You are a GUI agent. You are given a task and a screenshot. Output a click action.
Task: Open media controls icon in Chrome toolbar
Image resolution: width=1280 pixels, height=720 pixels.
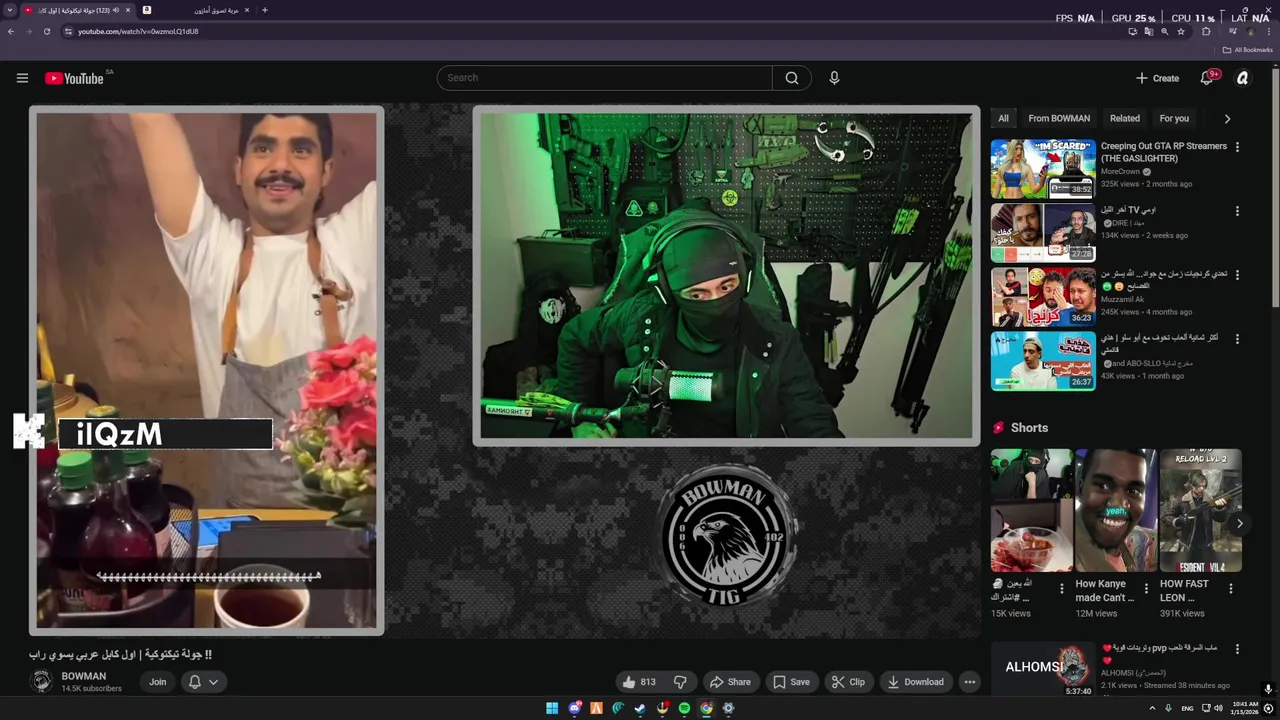[x=1232, y=31]
